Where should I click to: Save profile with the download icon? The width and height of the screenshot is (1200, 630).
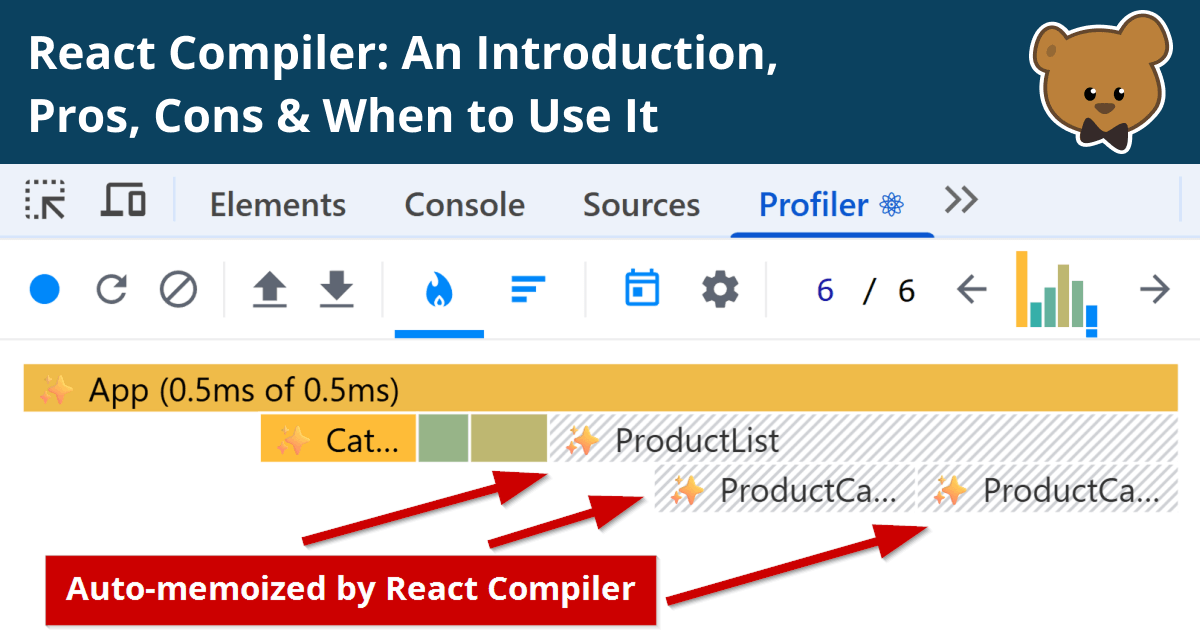coord(337,290)
